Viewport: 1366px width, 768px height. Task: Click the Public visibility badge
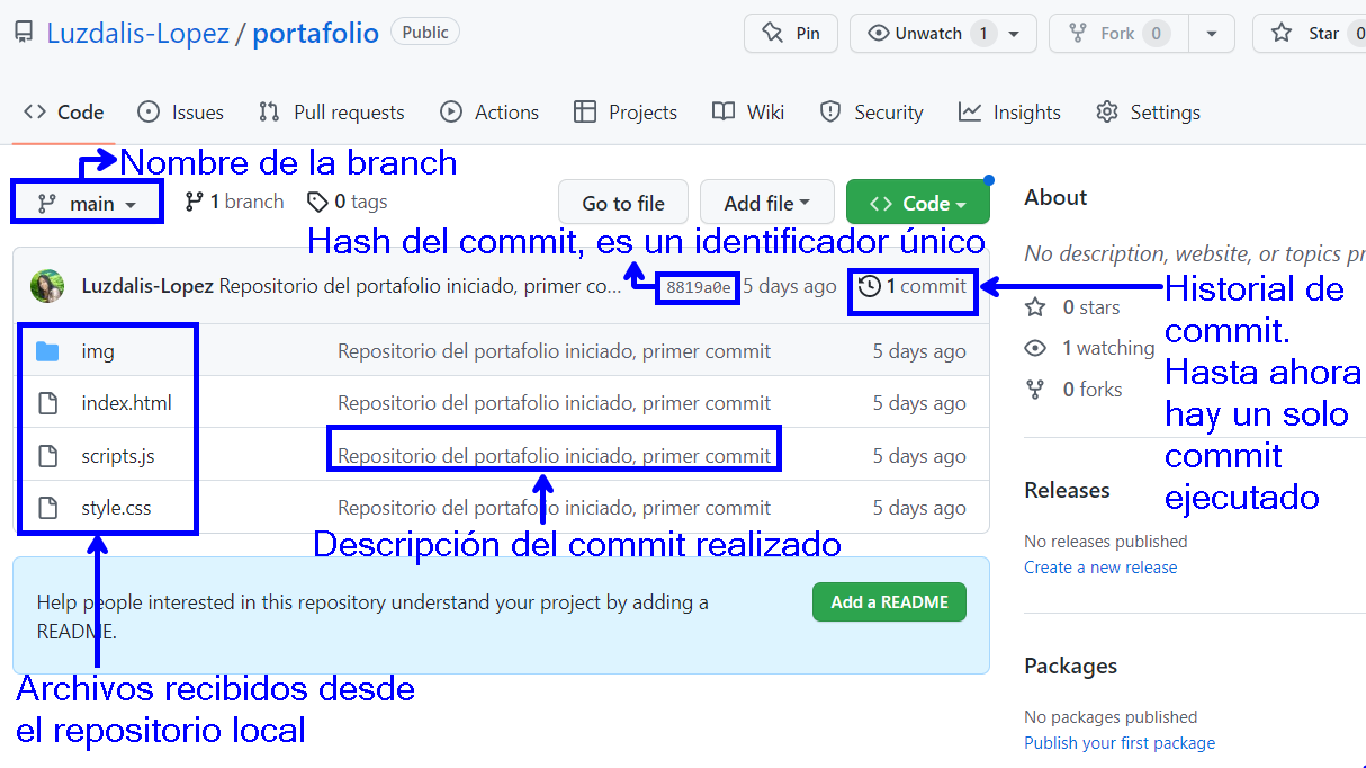coord(425,32)
